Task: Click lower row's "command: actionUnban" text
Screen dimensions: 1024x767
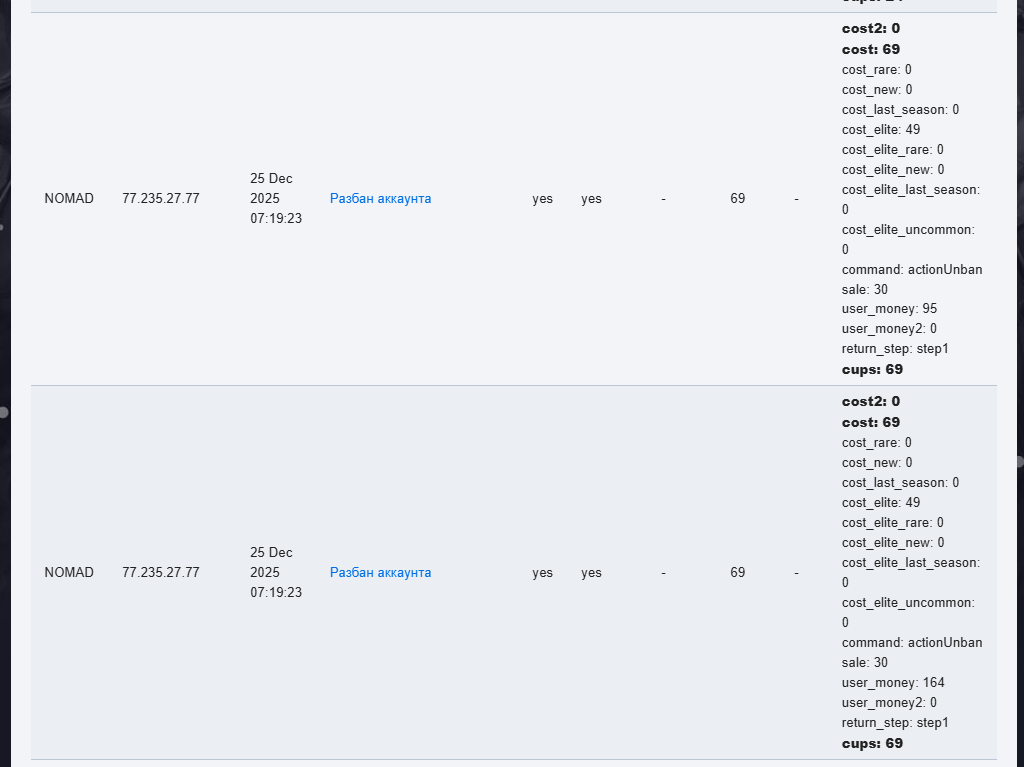Action: pos(912,643)
